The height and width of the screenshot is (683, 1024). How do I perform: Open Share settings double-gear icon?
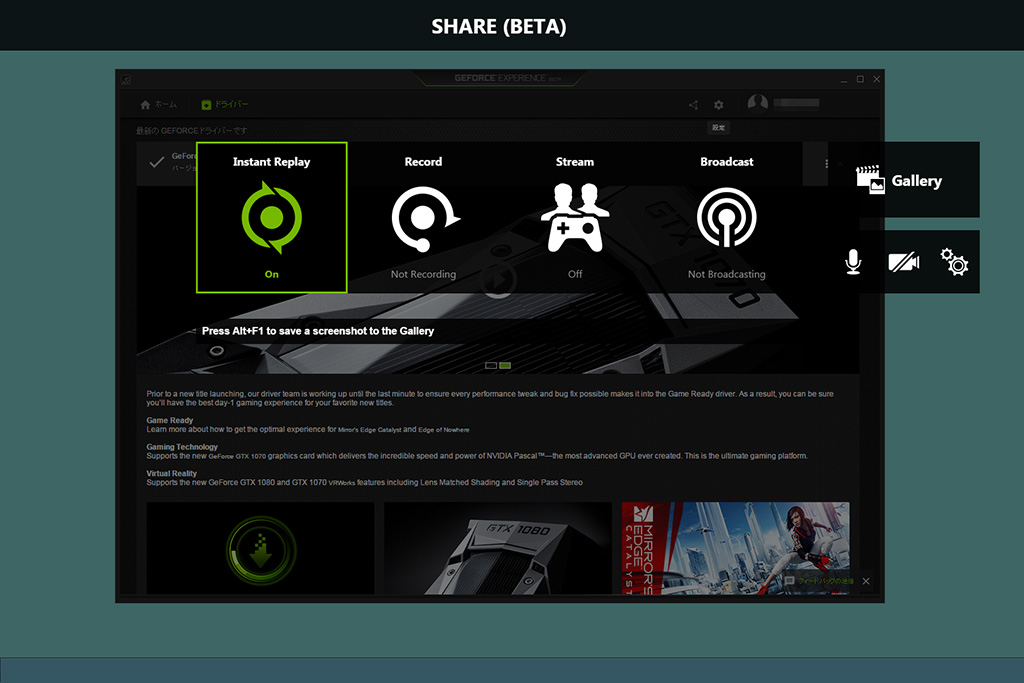(x=954, y=262)
